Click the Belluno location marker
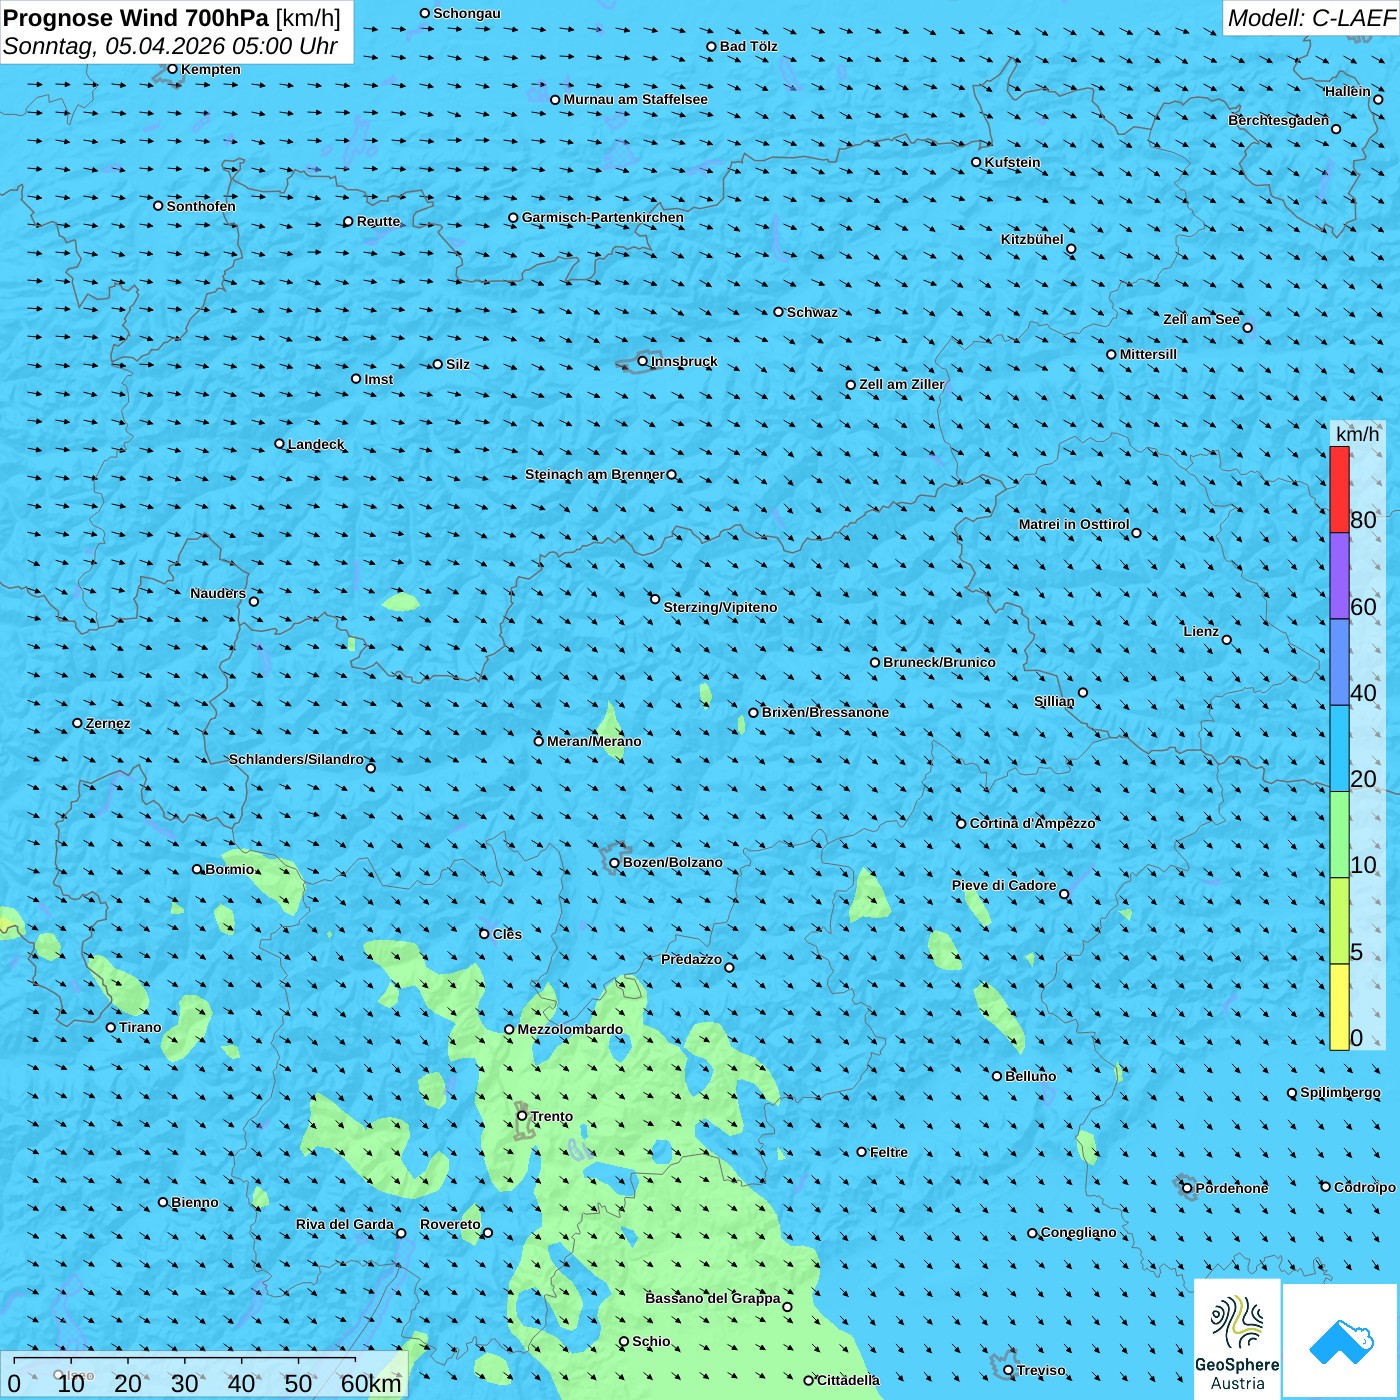The height and width of the screenshot is (1400, 1400). point(997,1076)
